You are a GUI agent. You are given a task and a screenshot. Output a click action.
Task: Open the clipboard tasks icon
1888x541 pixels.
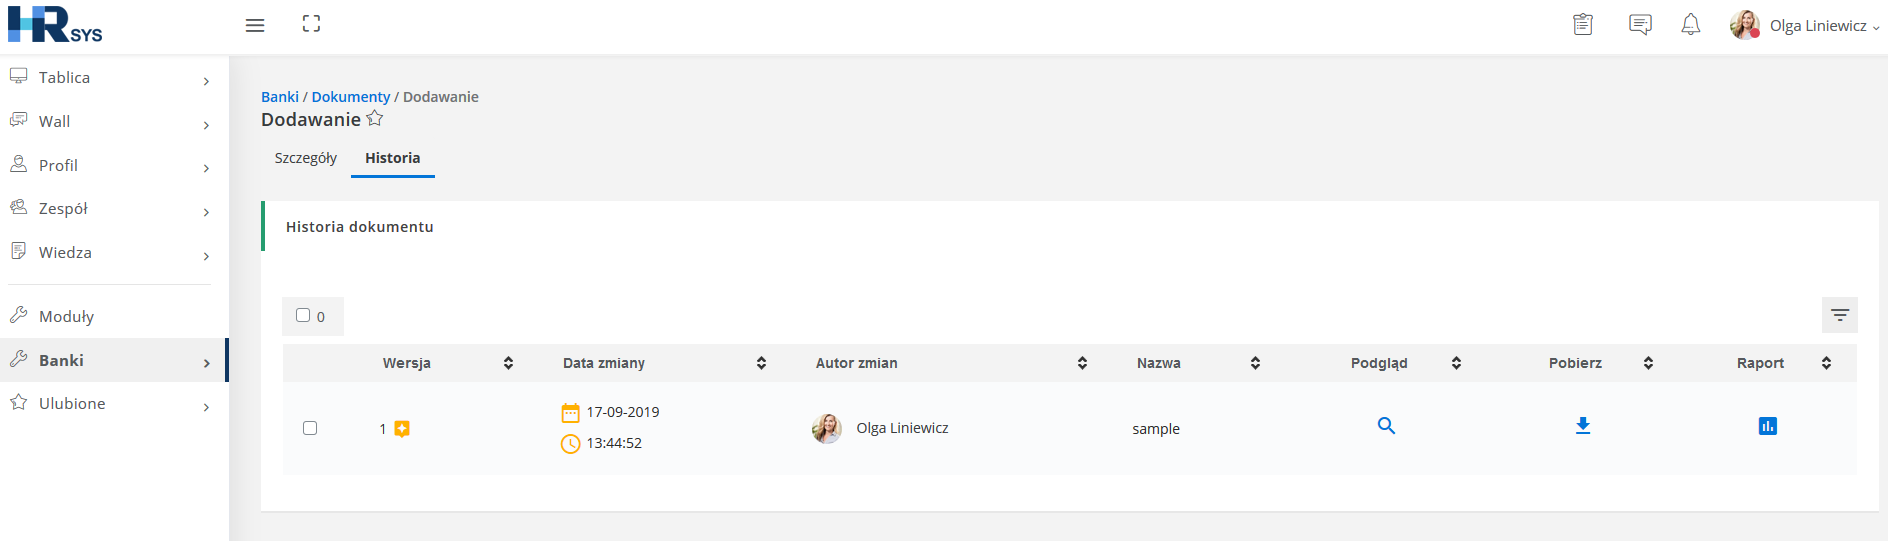click(x=1582, y=24)
